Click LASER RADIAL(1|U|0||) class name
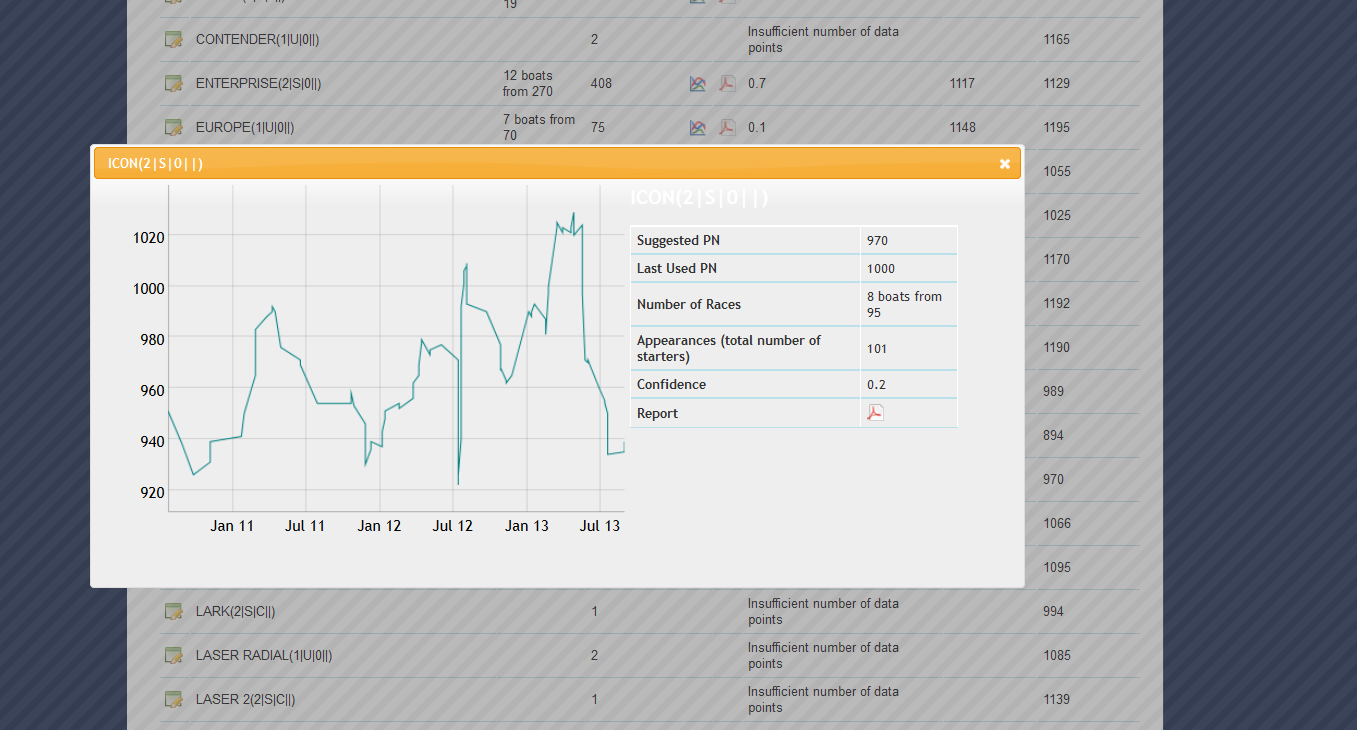The height and width of the screenshot is (730, 1357). pyautogui.click(x=264, y=656)
